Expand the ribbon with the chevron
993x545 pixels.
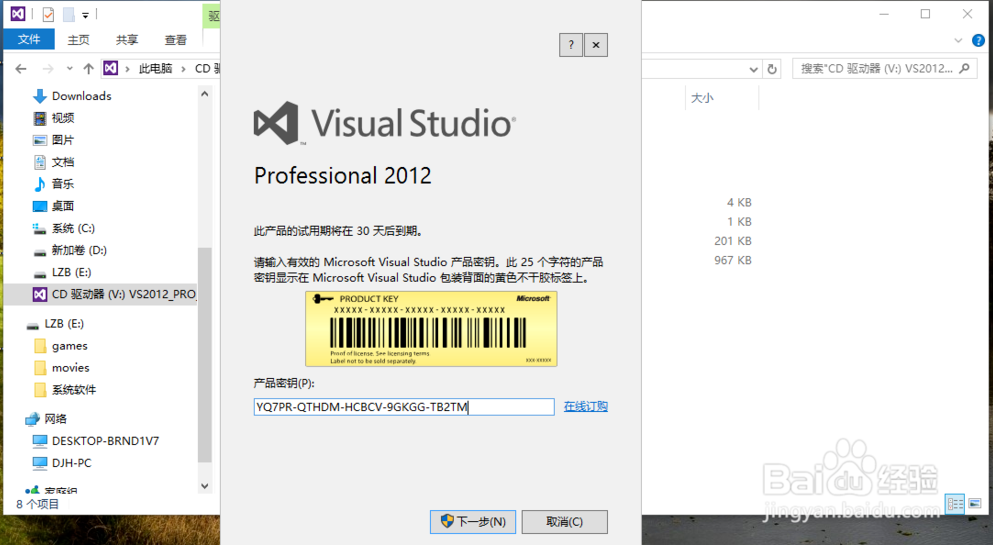point(958,41)
